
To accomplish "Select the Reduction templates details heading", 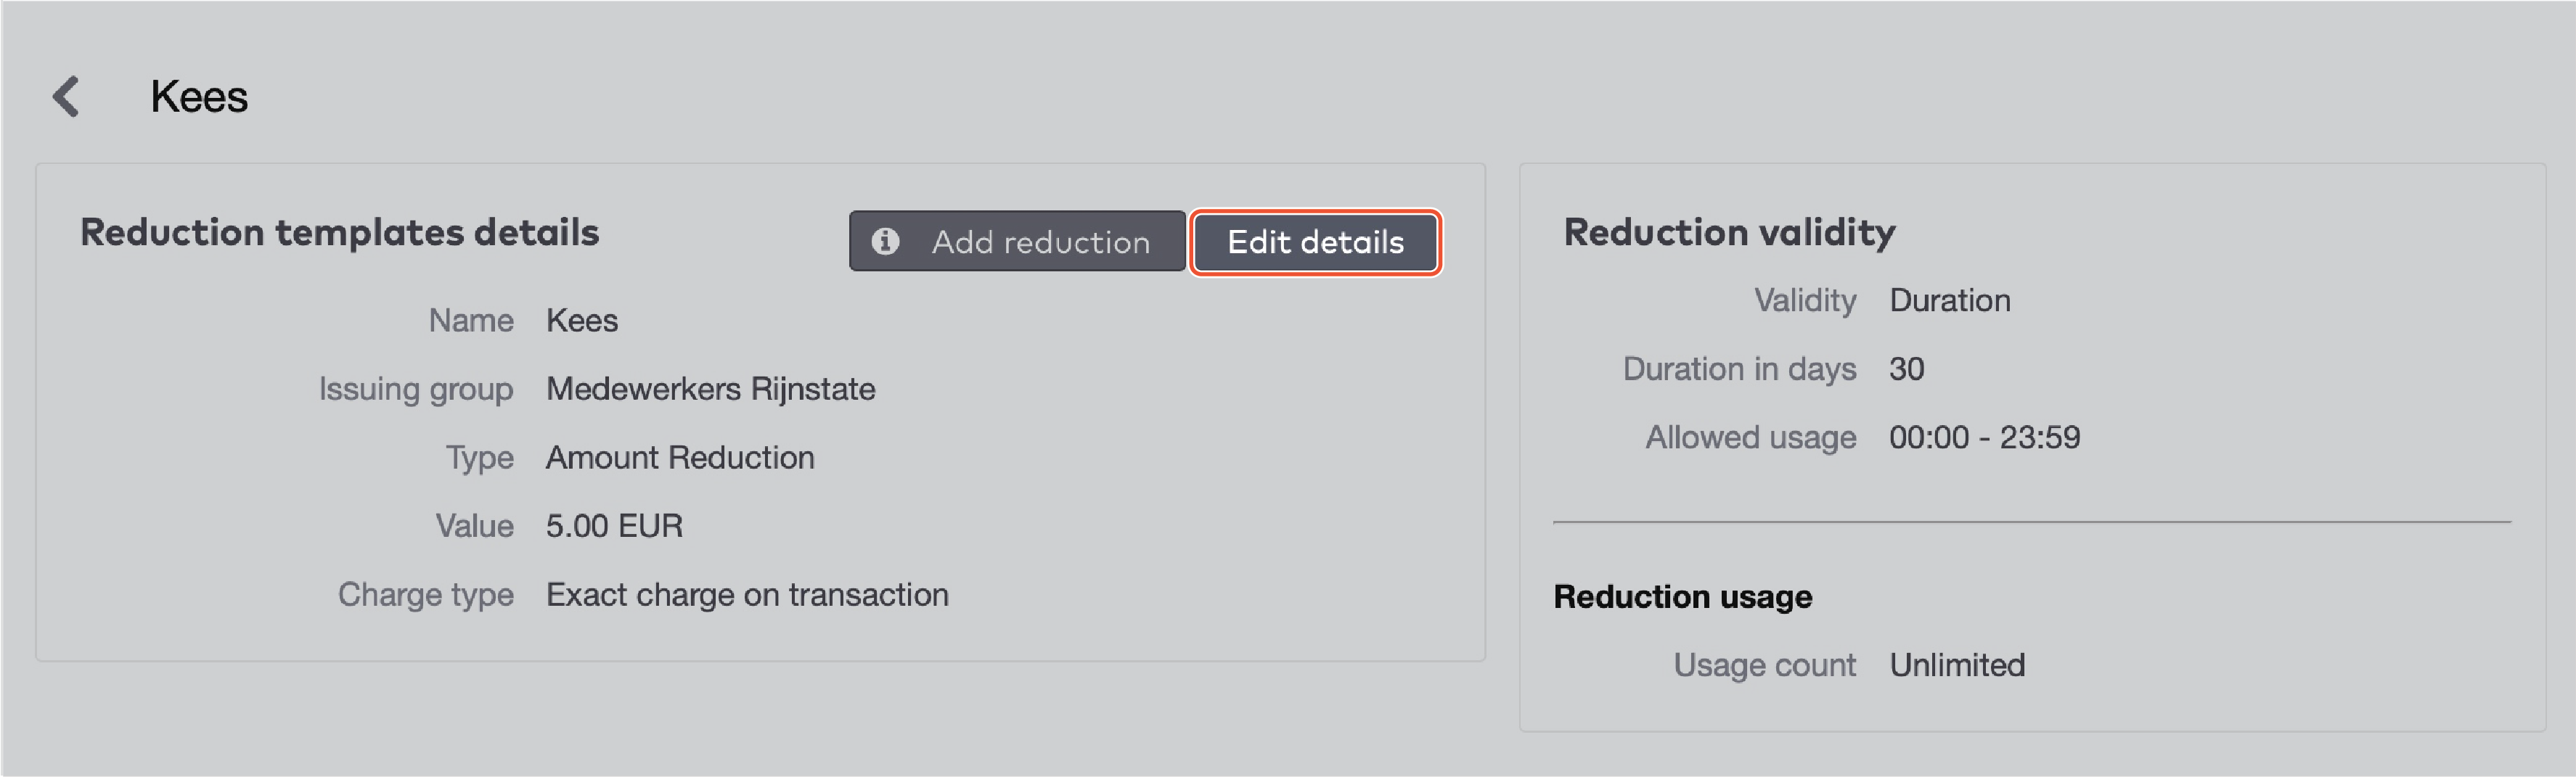I will click(340, 232).
